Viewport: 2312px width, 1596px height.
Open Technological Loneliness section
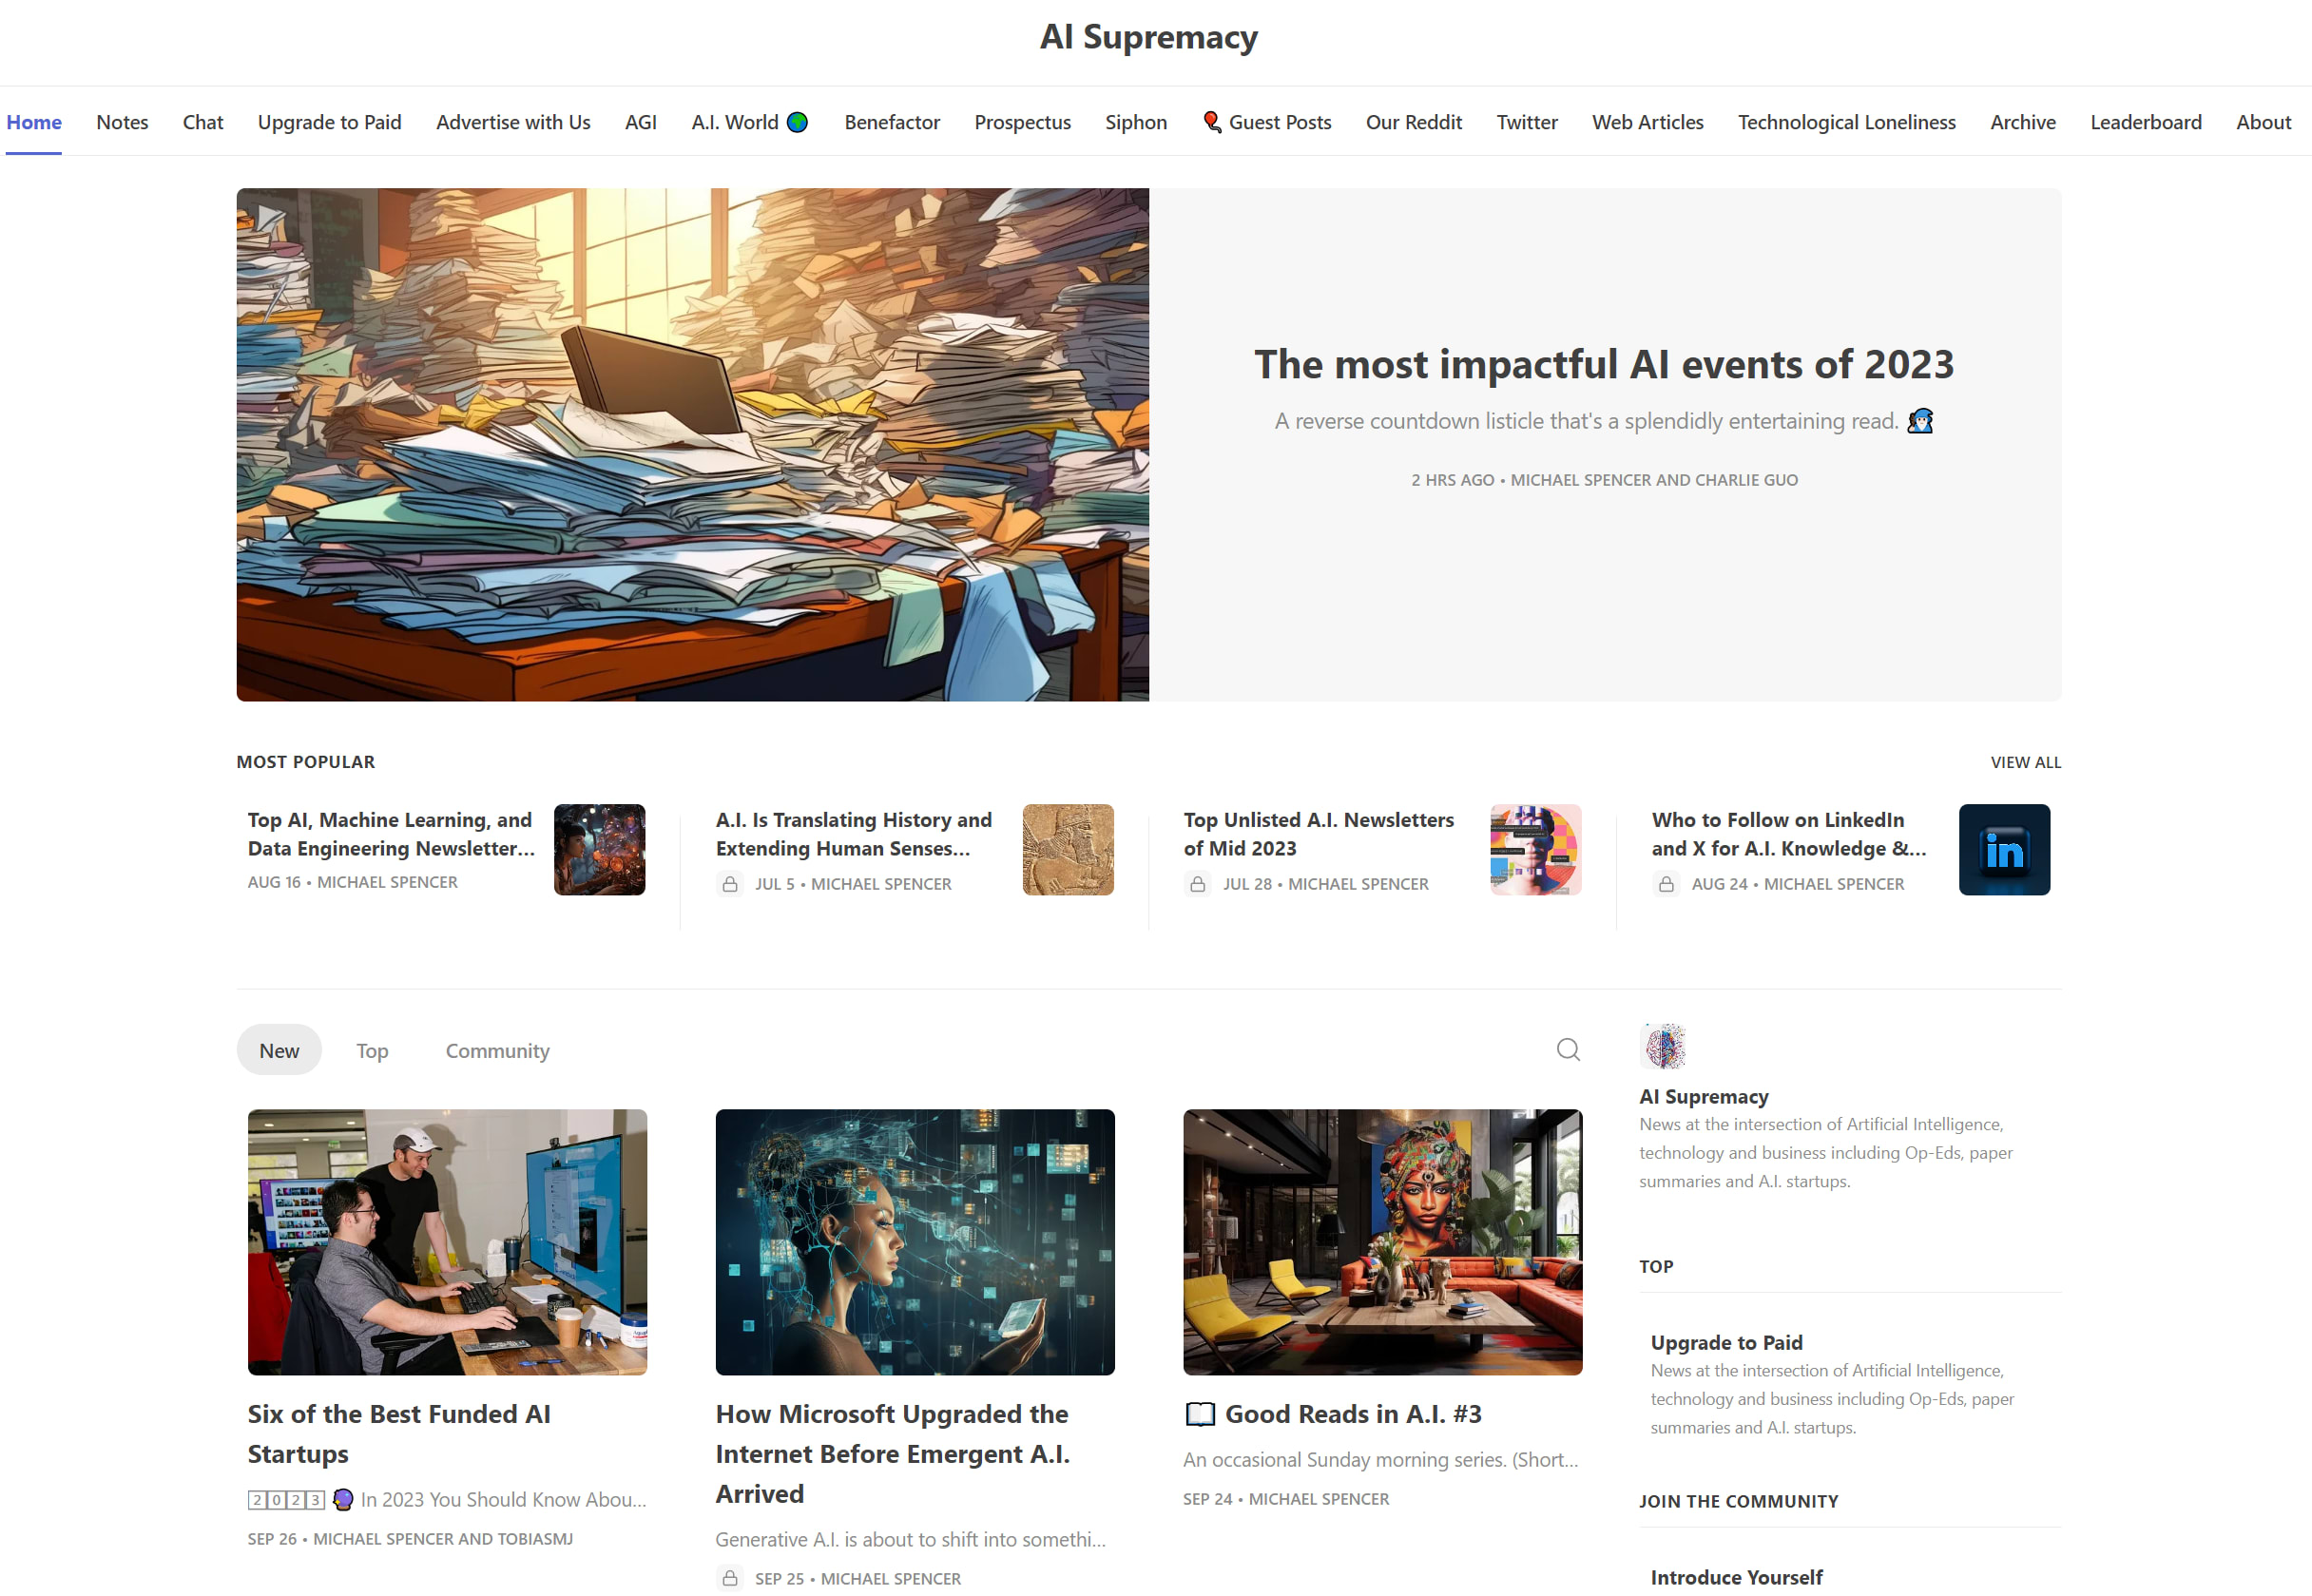click(1846, 122)
